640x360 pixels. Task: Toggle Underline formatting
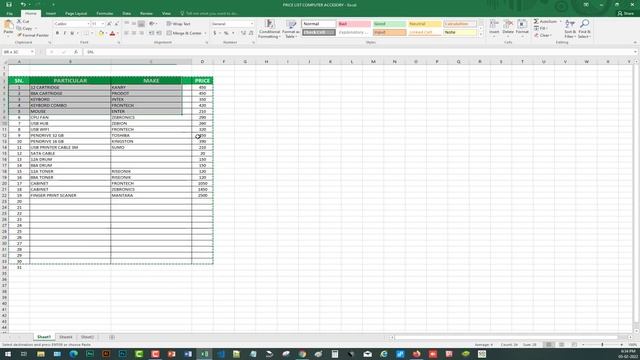coord(72,33)
